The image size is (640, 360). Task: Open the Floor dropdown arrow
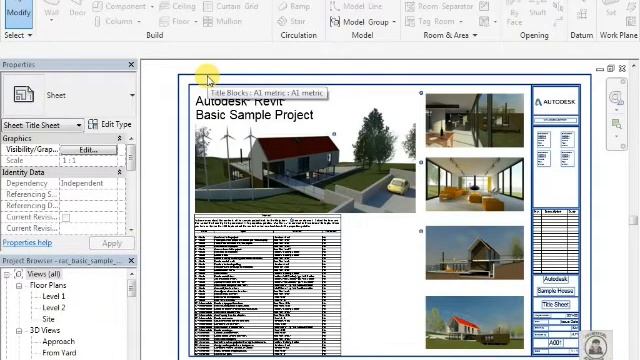coord(196,21)
